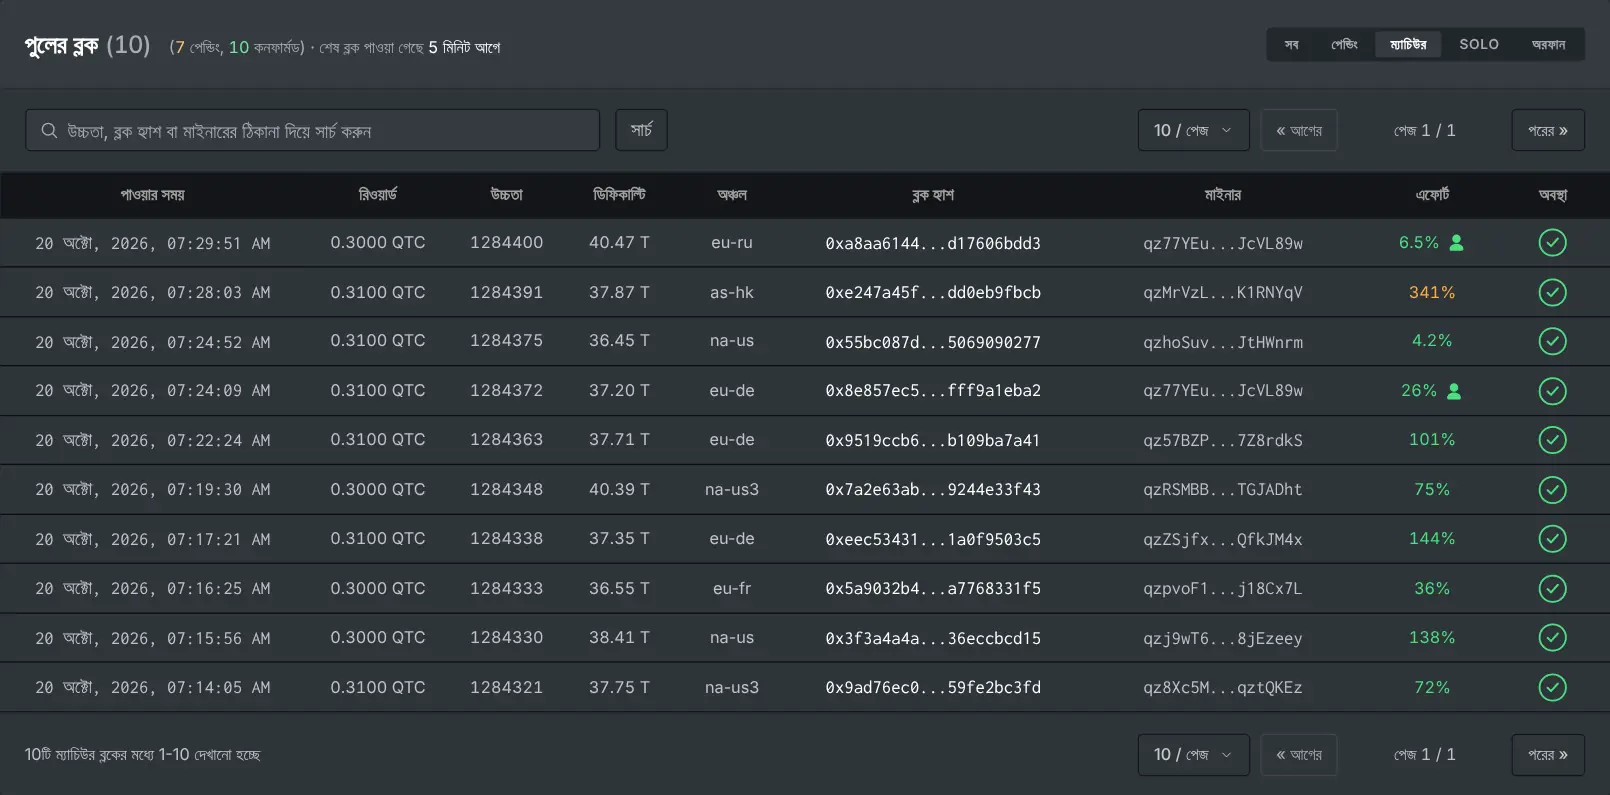Click the এফোর্ট column header
The image size is (1610, 795).
(x=1432, y=195)
